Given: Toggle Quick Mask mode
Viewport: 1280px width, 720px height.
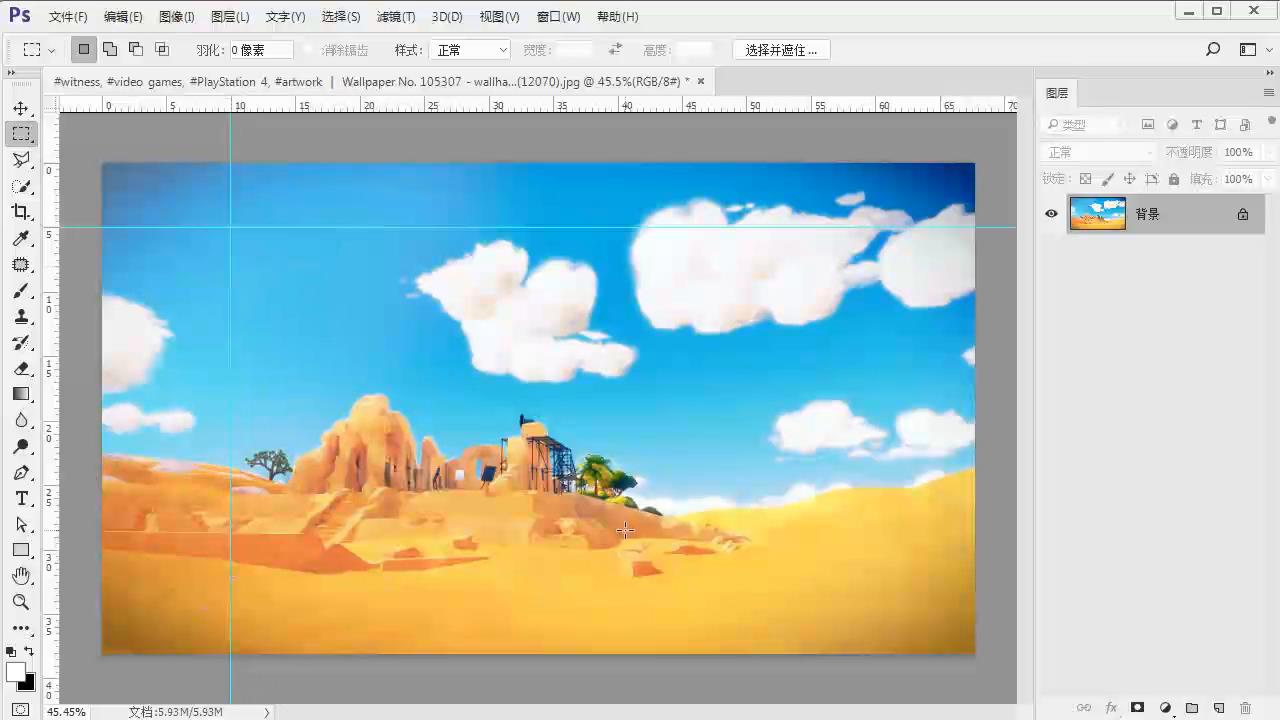Looking at the screenshot, I should 21,710.
